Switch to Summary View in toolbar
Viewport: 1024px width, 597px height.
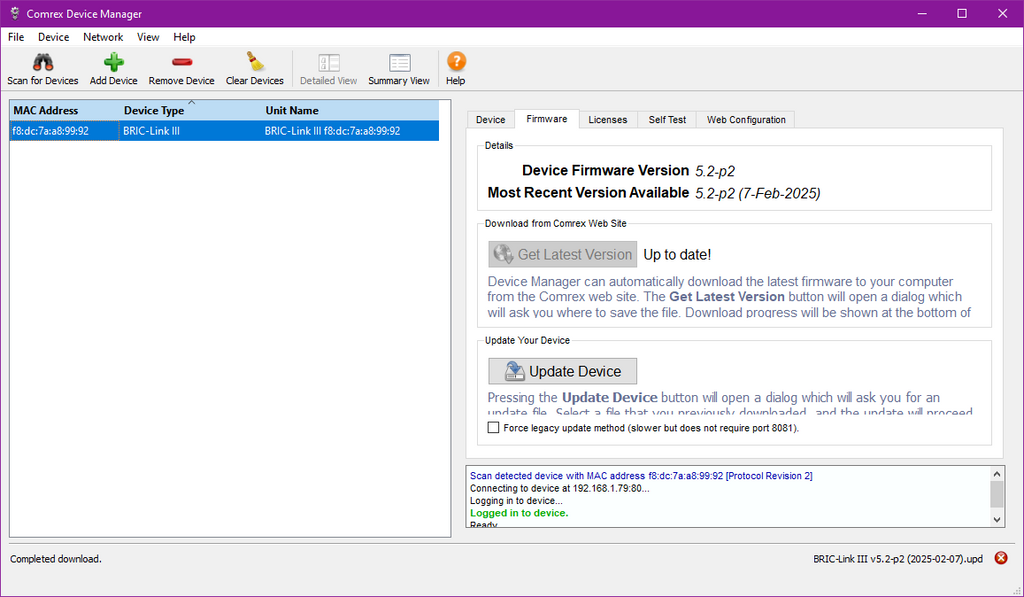(x=399, y=63)
